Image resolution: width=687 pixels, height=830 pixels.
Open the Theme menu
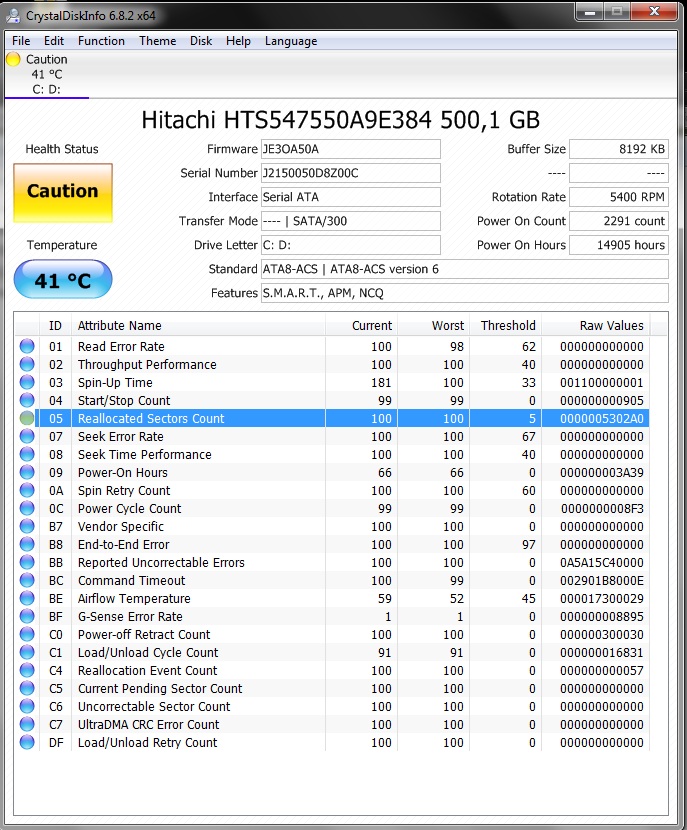pos(157,41)
